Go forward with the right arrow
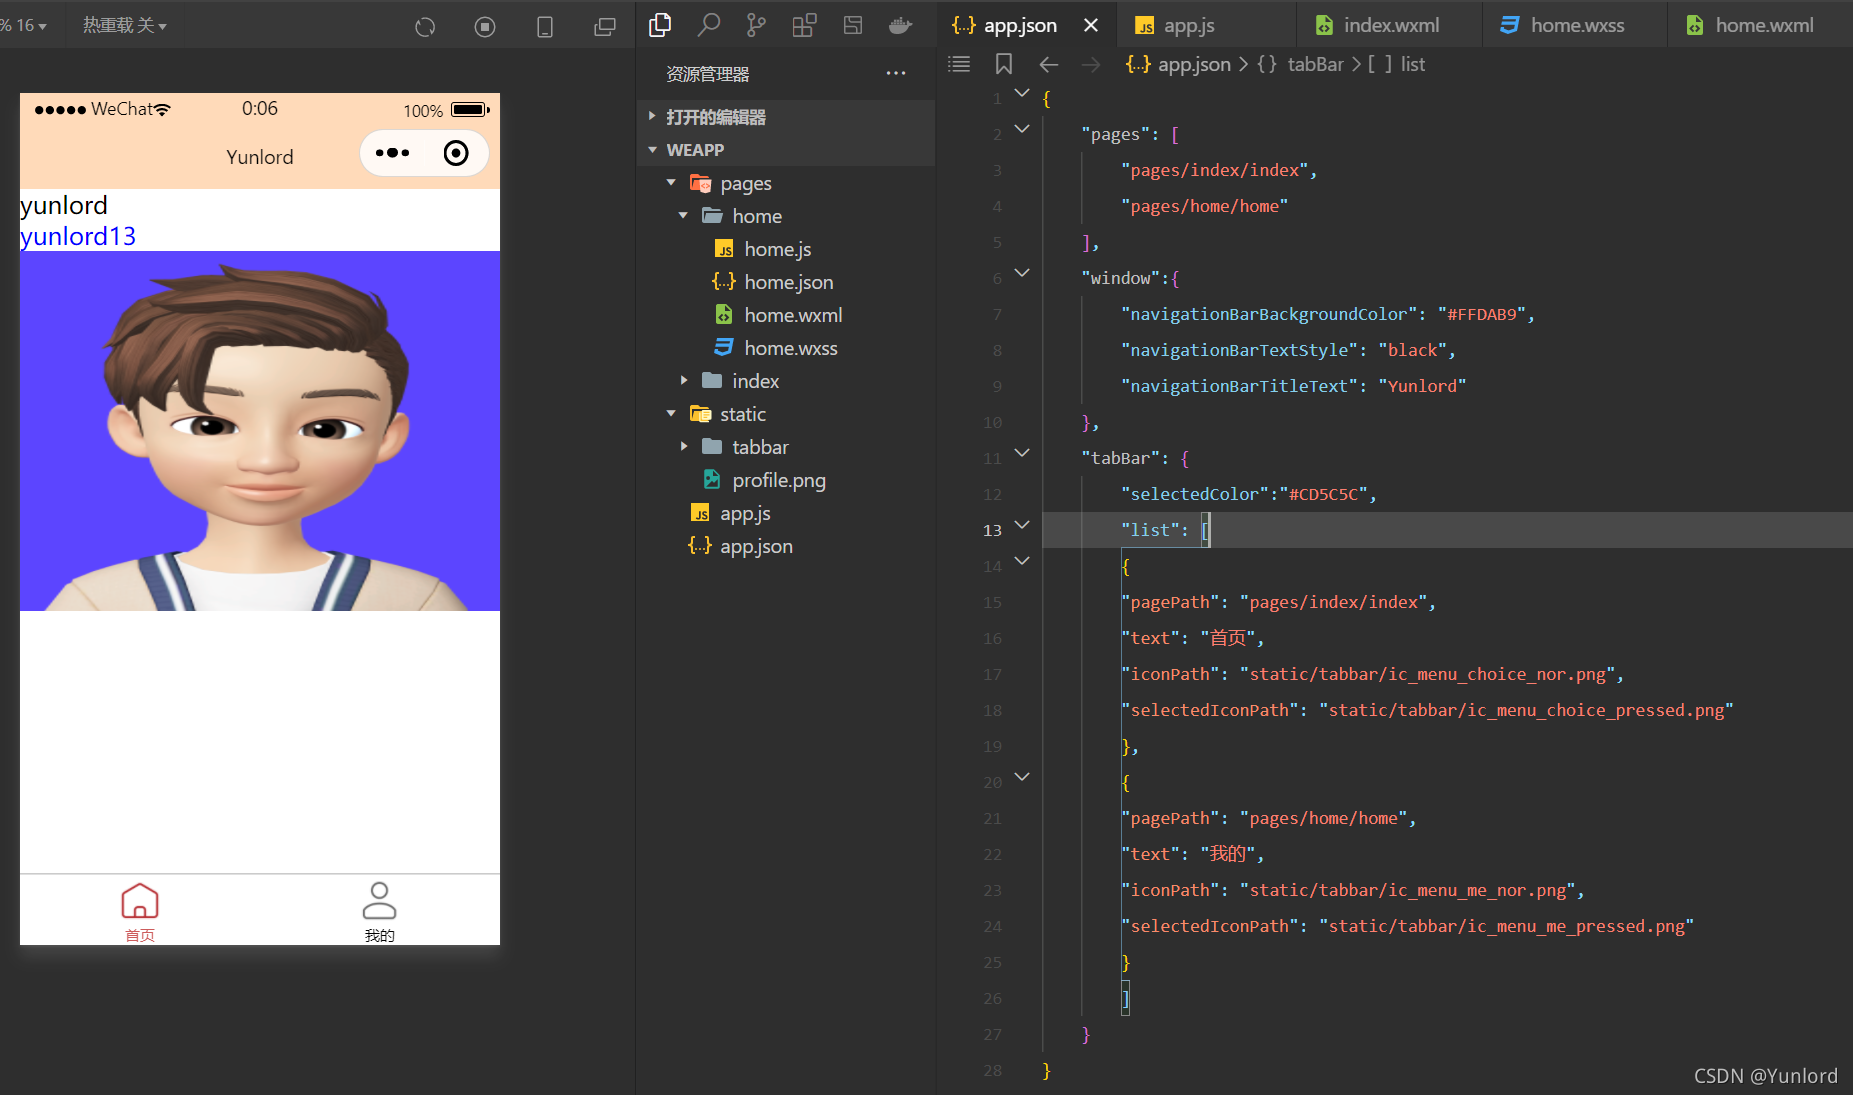 [1091, 64]
